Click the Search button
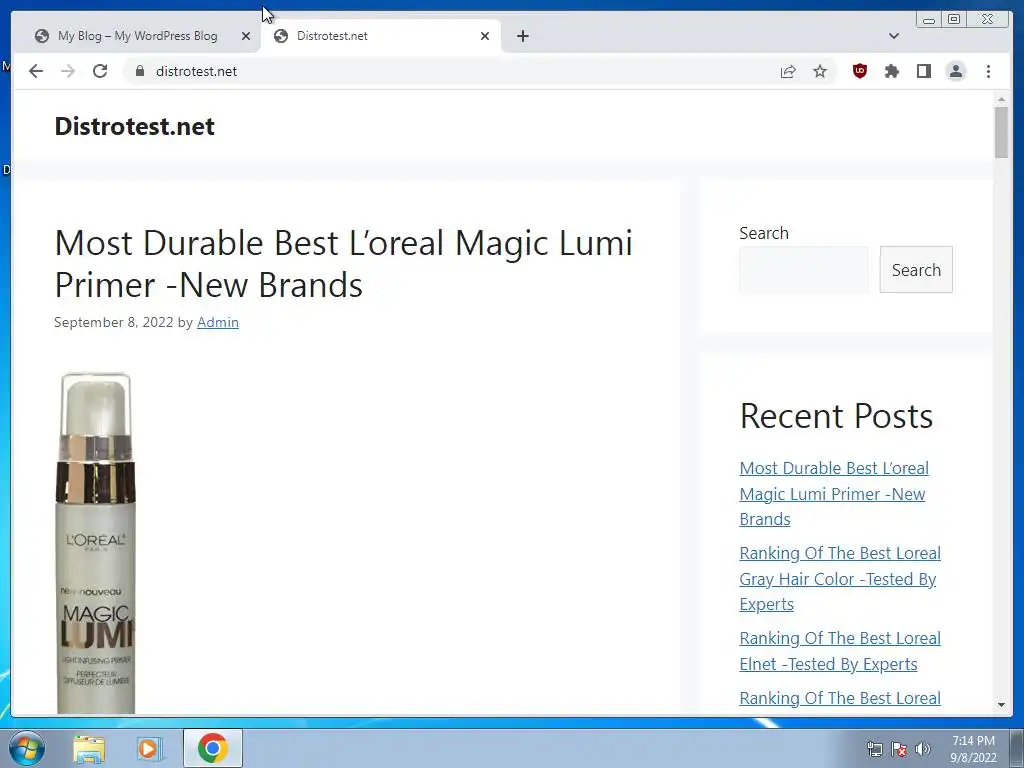The height and width of the screenshot is (768, 1024). [916, 270]
